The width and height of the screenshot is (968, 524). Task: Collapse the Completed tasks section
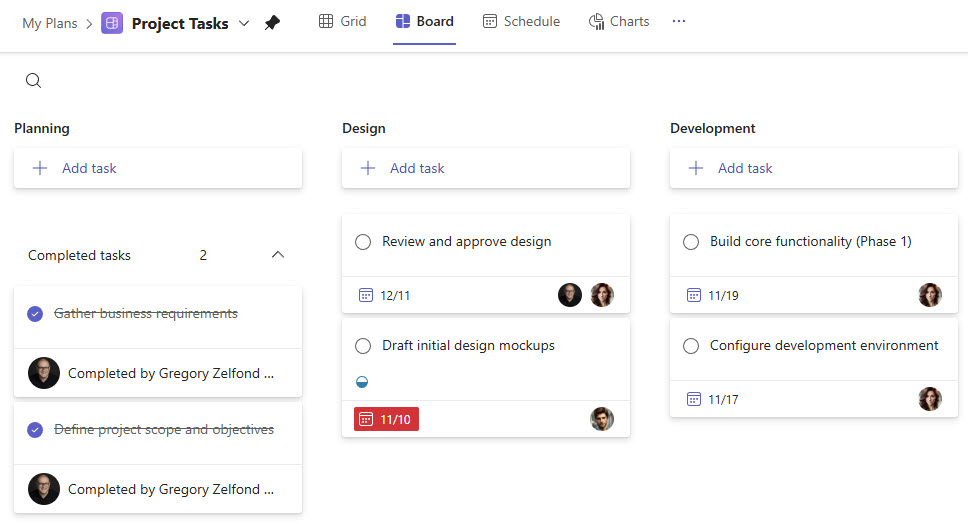pyautogui.click(x=278, y=255)
